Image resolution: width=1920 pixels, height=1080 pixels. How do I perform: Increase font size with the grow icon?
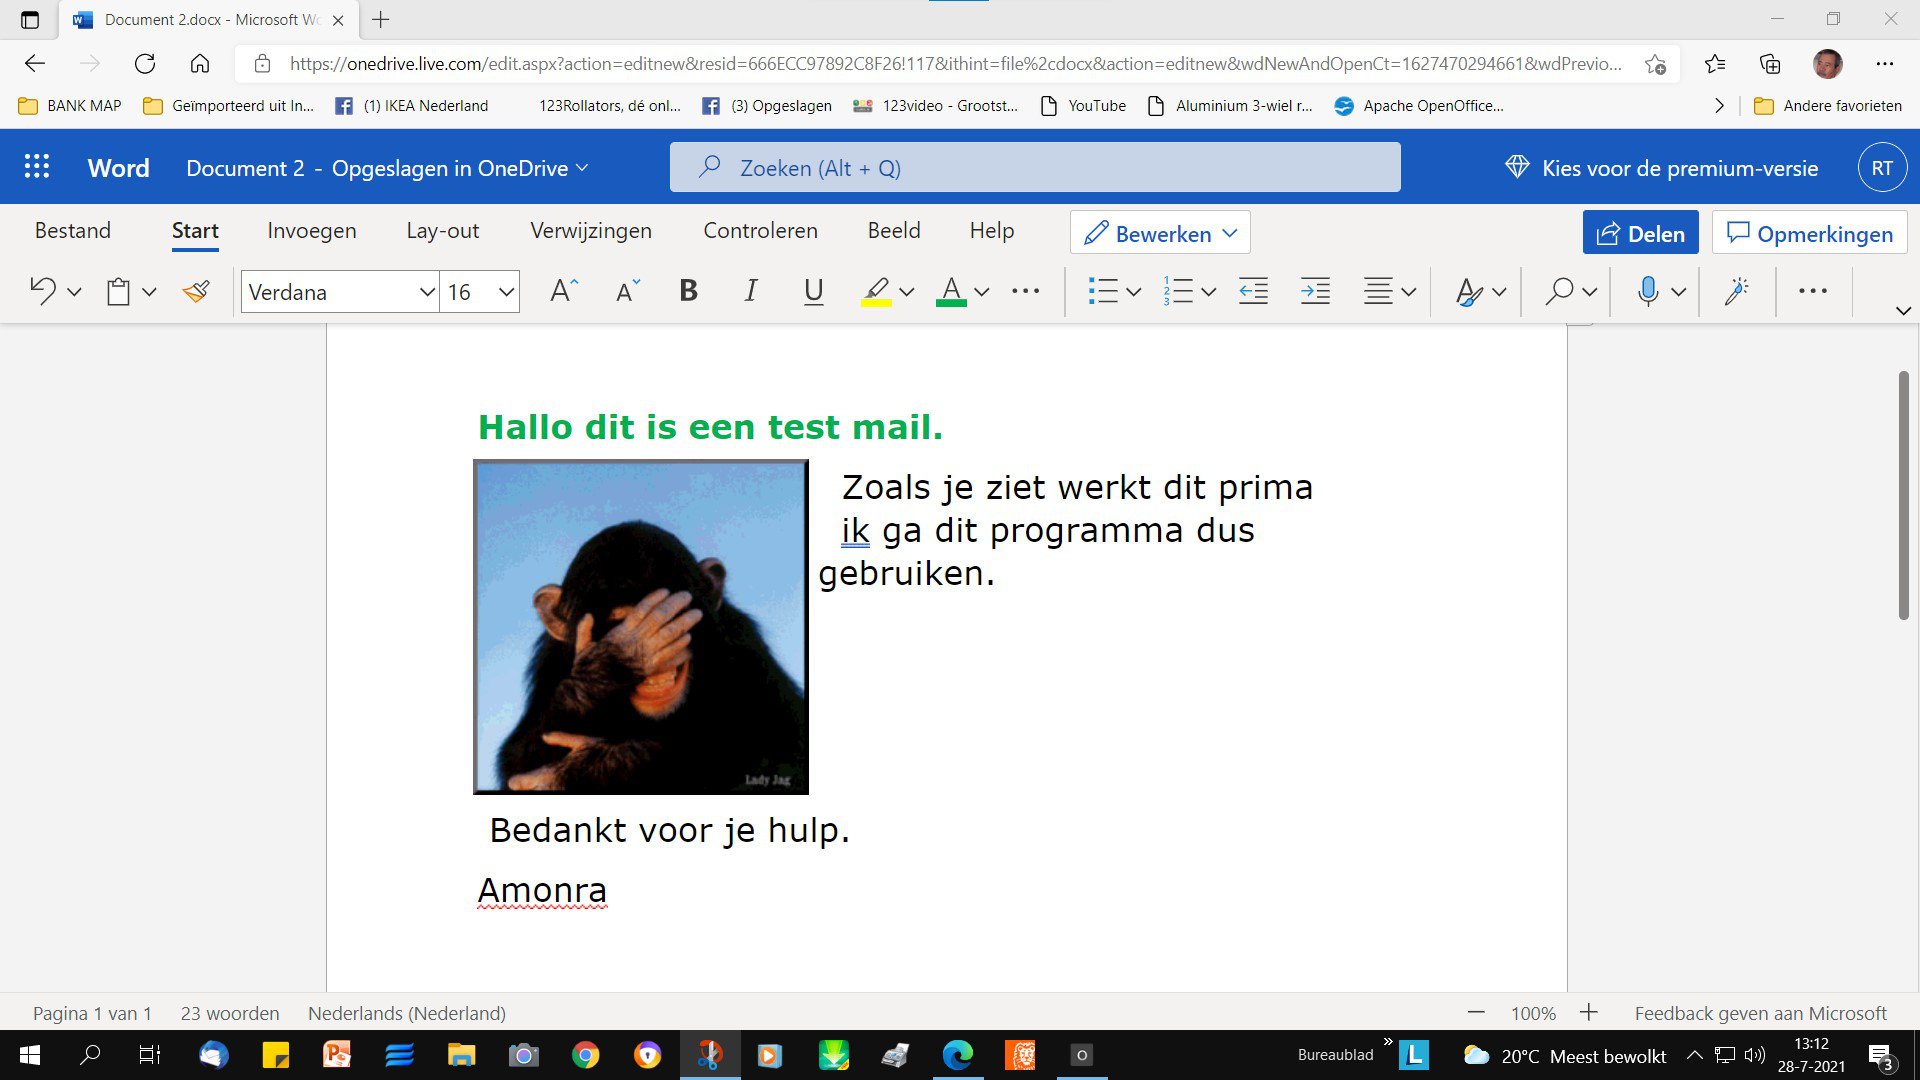564,291
